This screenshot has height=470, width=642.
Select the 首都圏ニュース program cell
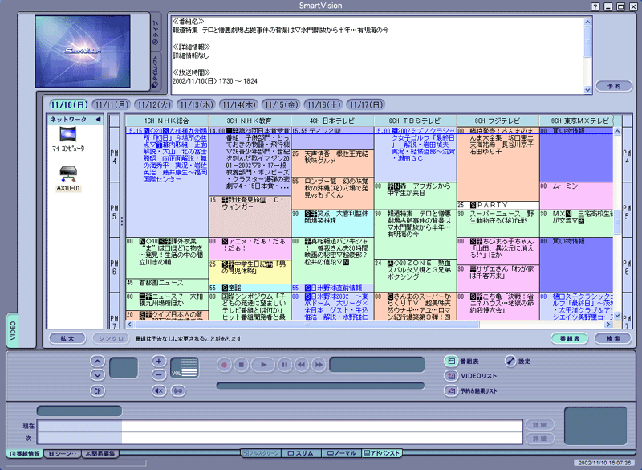167,285
